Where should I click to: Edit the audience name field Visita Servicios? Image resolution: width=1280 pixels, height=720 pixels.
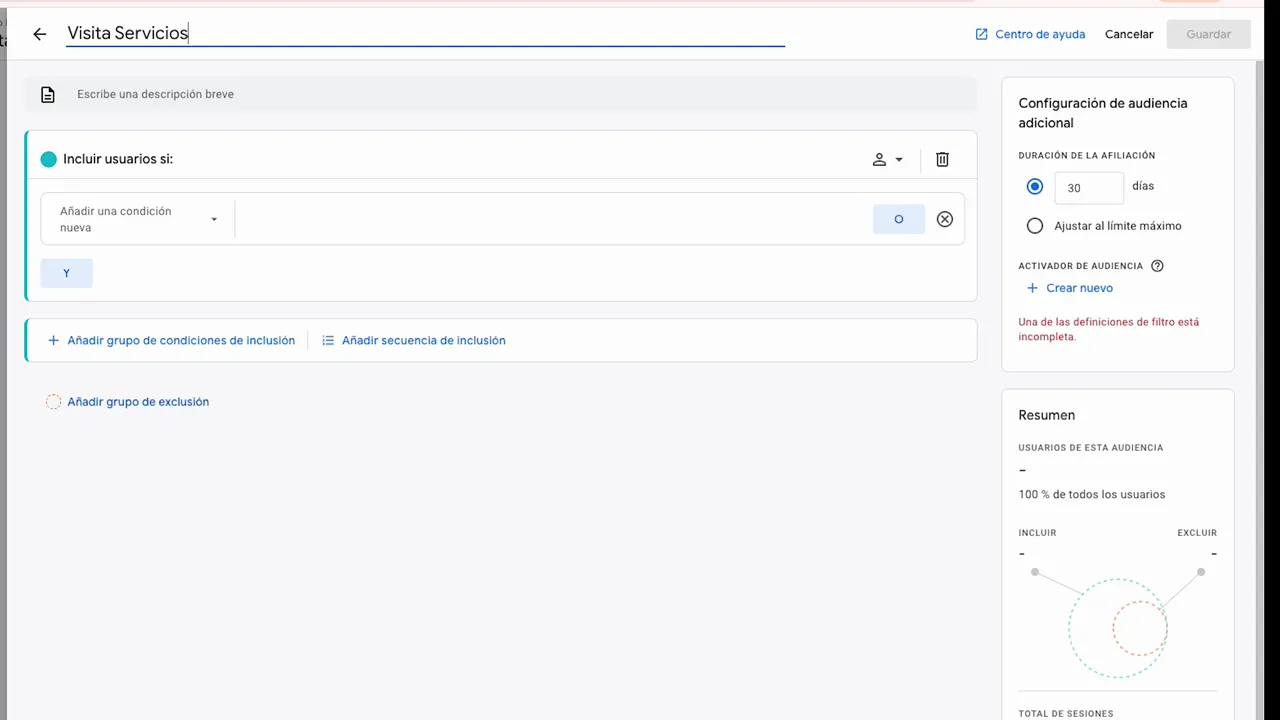[x=425, y=34]
